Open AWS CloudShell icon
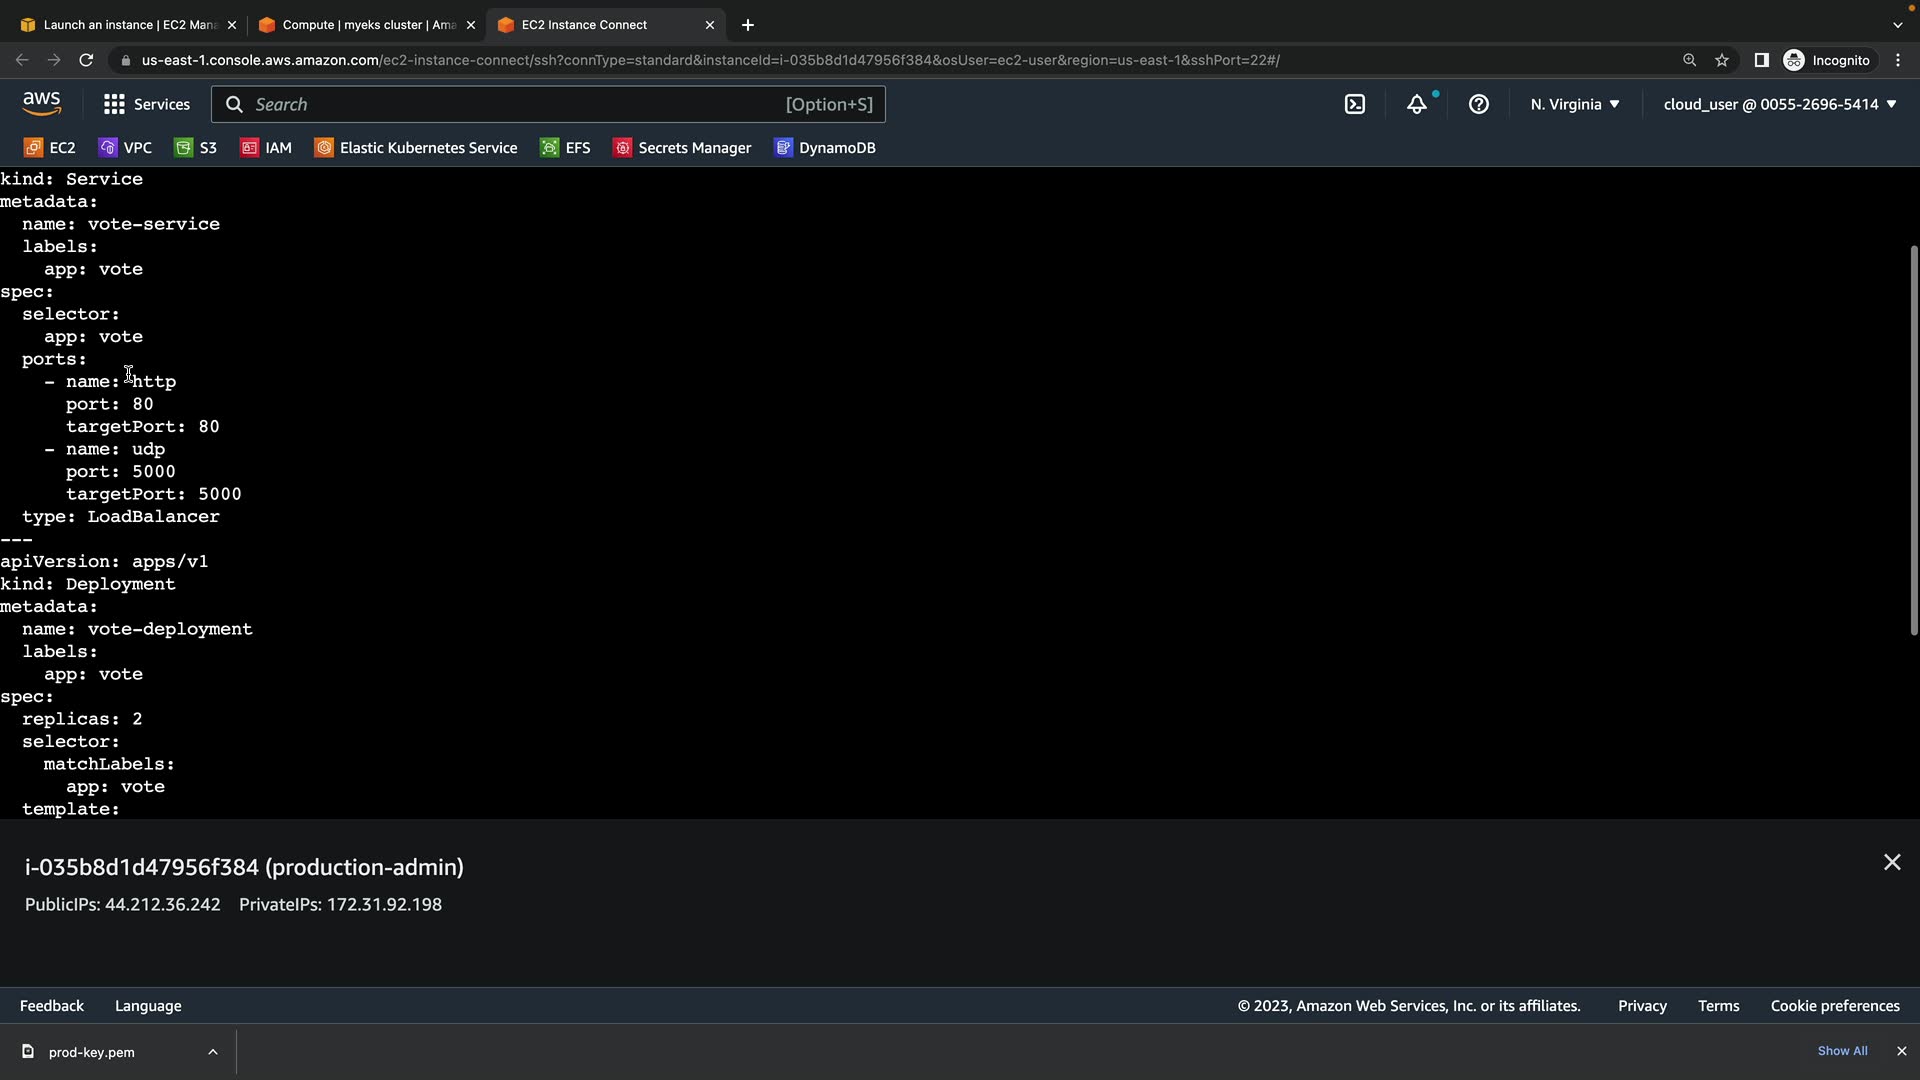The image size is (1920, 1080). pyautogui.click(x=1355, y=104)
